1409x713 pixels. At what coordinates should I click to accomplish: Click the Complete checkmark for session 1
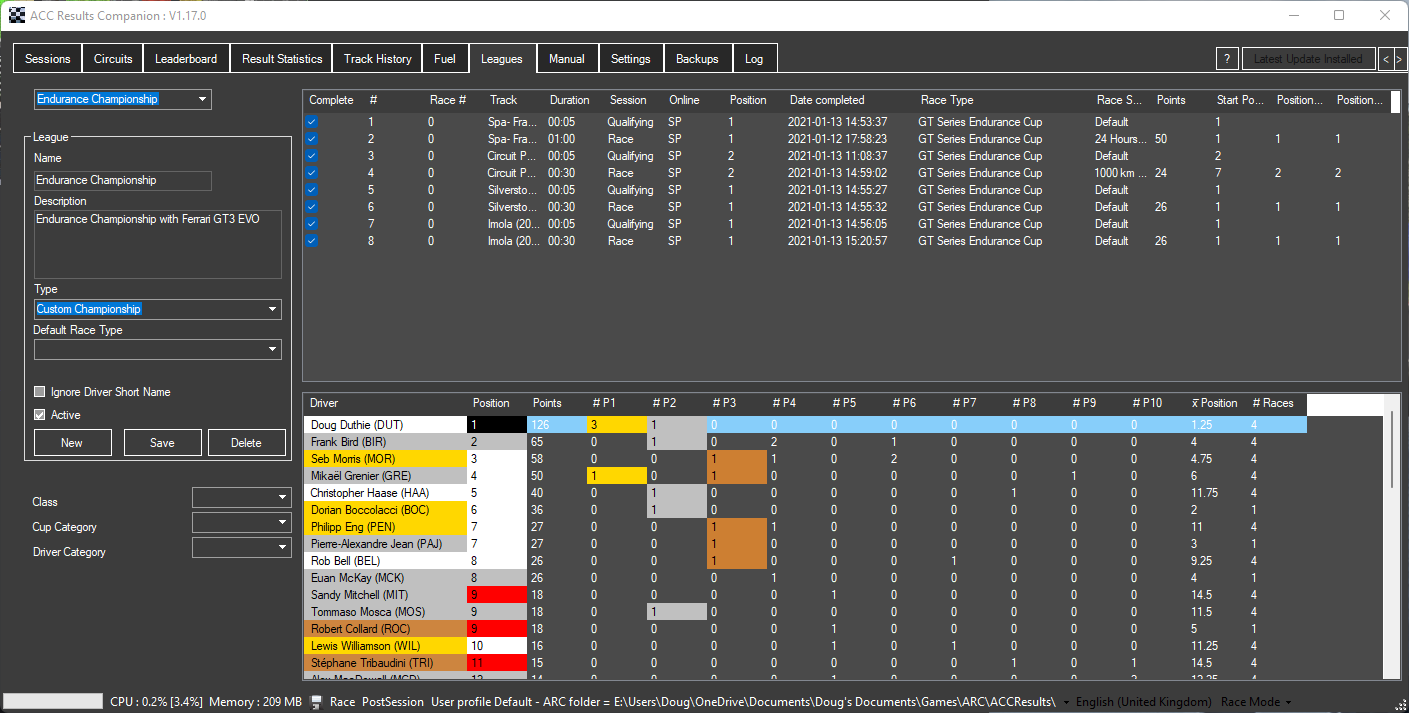(x=312, y=122)
